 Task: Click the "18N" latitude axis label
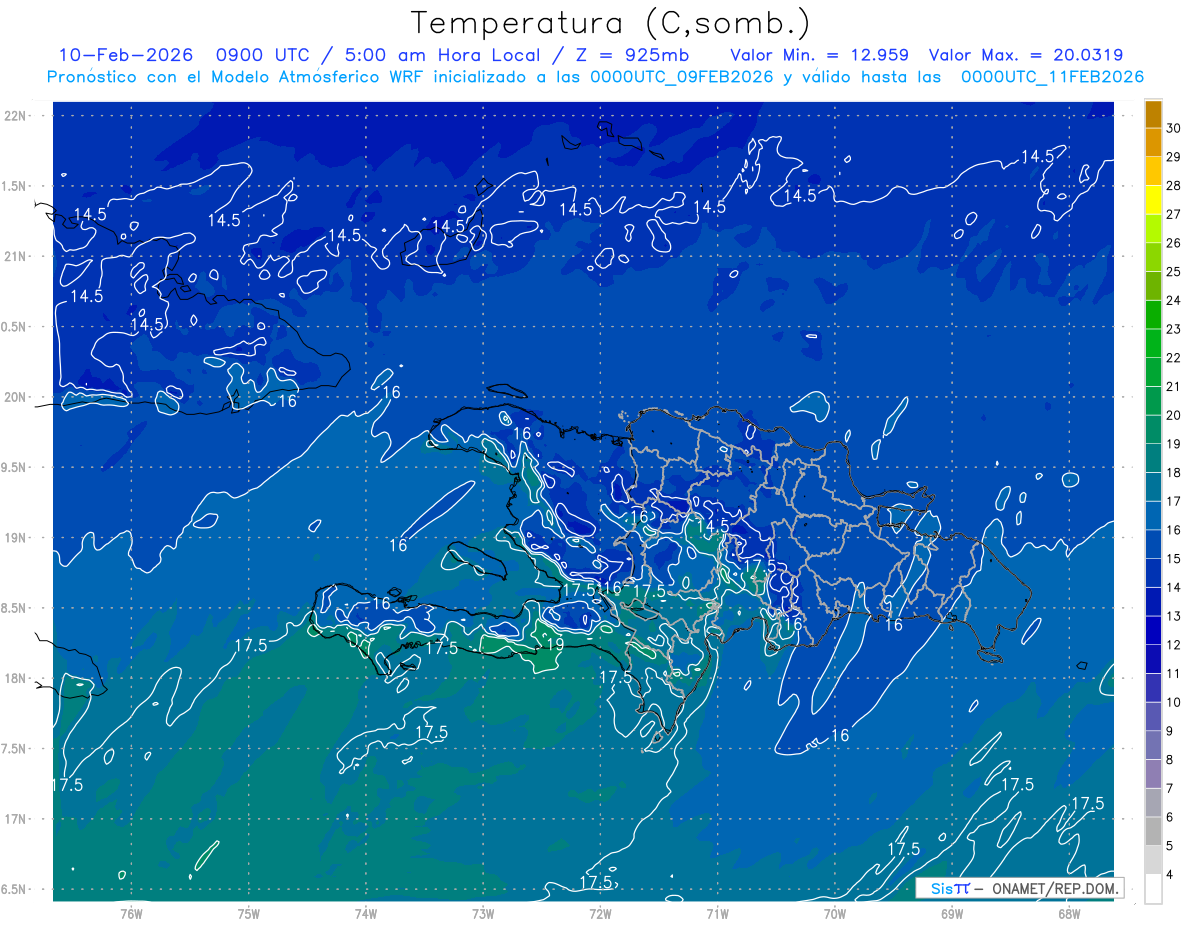pyautogui.click(x=15, y=679)
